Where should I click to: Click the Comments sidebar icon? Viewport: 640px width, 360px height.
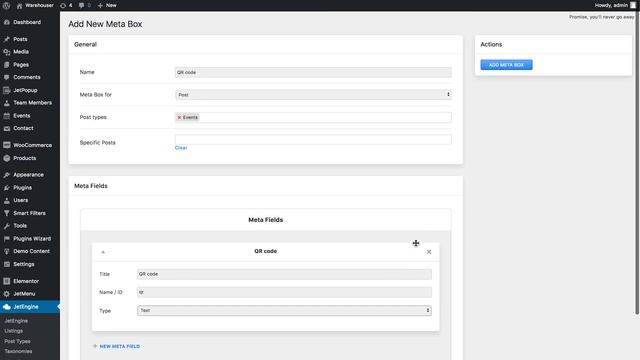click(x=7, y=77)
